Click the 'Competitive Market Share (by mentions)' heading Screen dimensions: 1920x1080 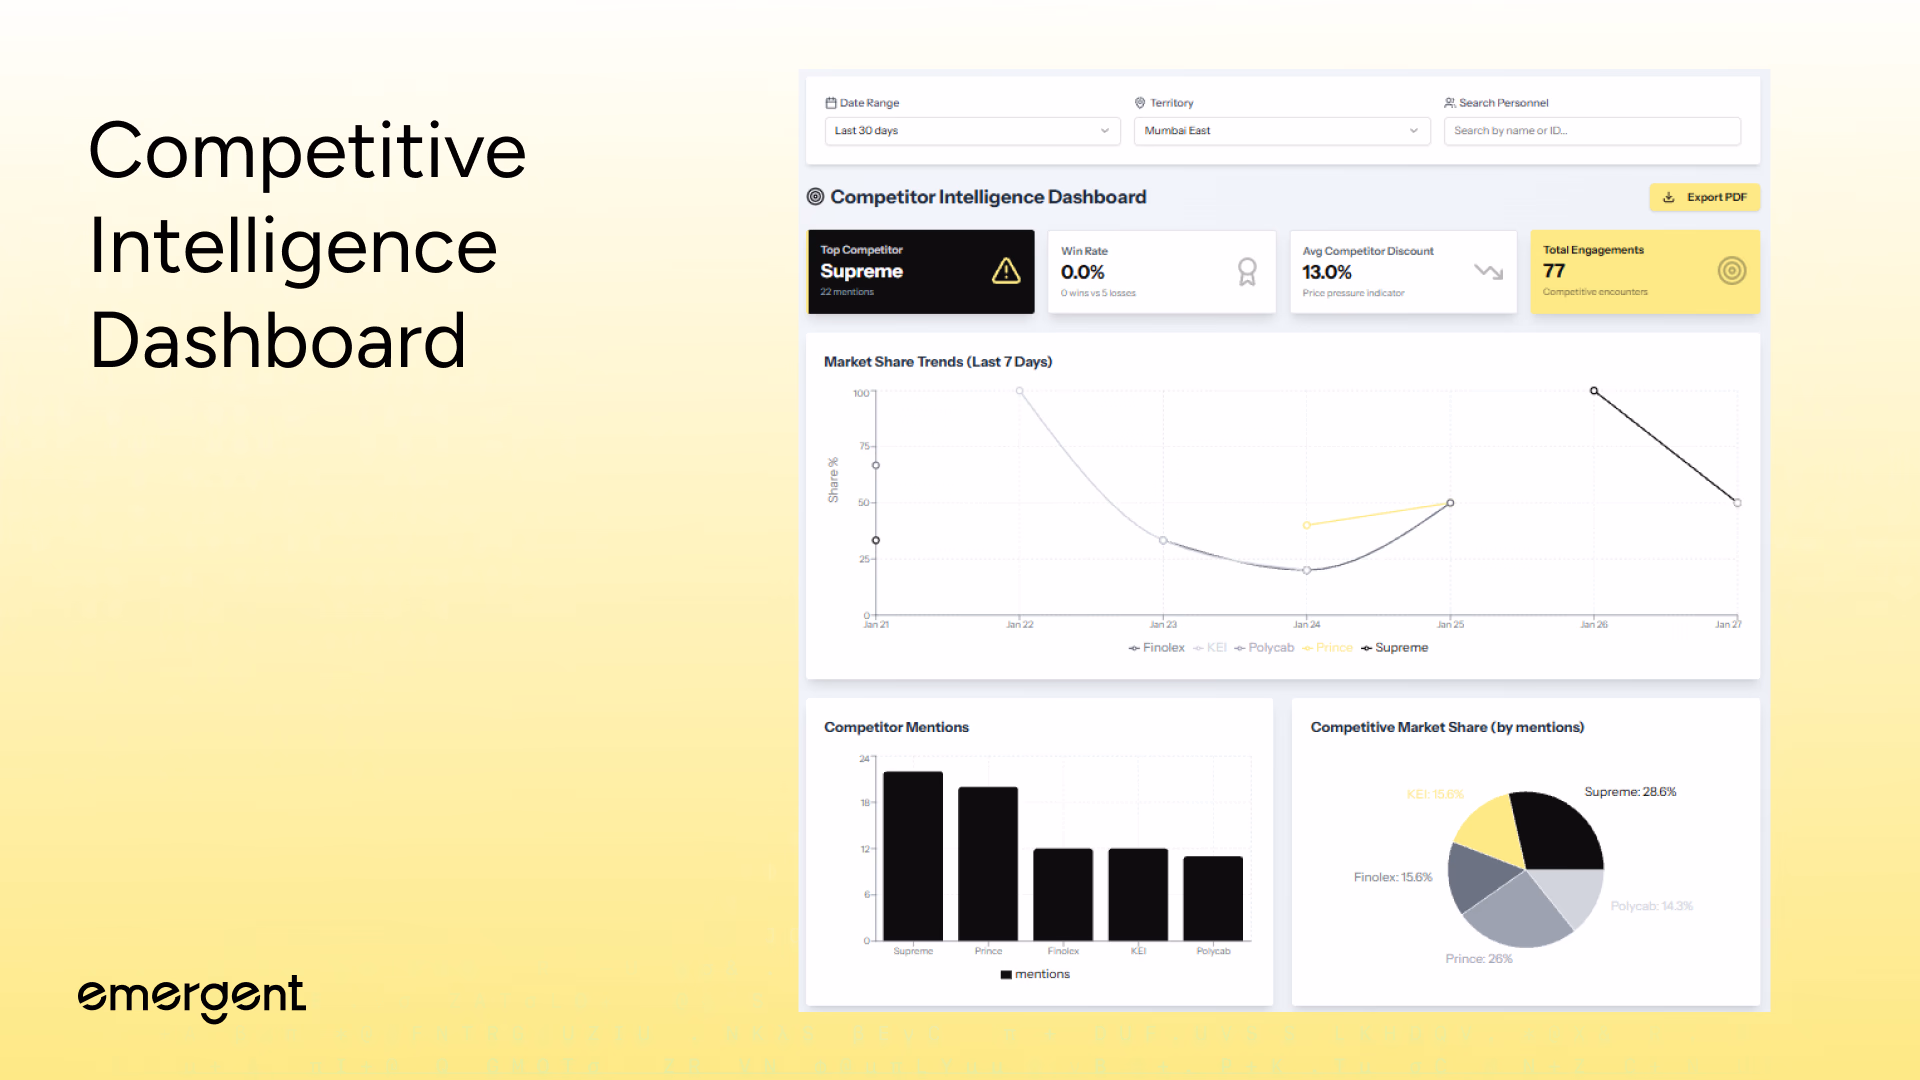tap(1447, 727)
